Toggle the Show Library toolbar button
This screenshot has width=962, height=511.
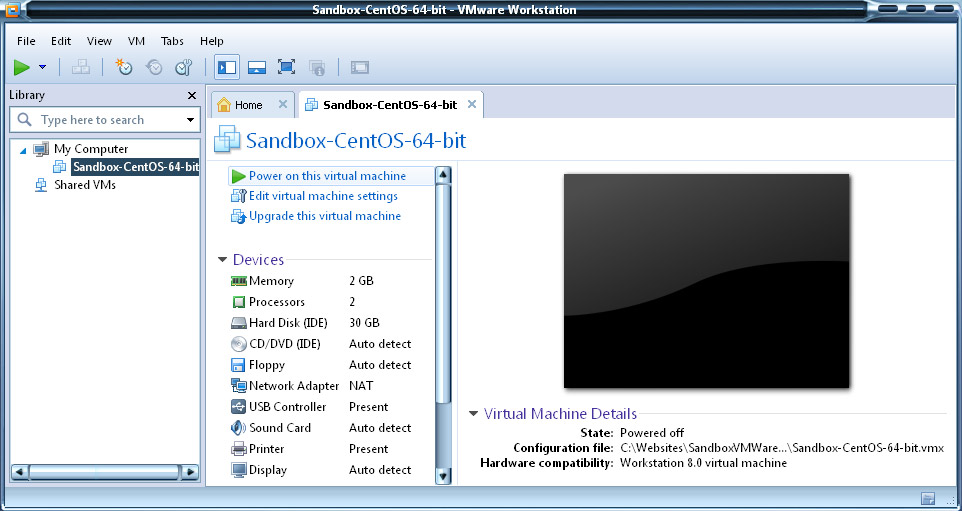tap(227, 67)
